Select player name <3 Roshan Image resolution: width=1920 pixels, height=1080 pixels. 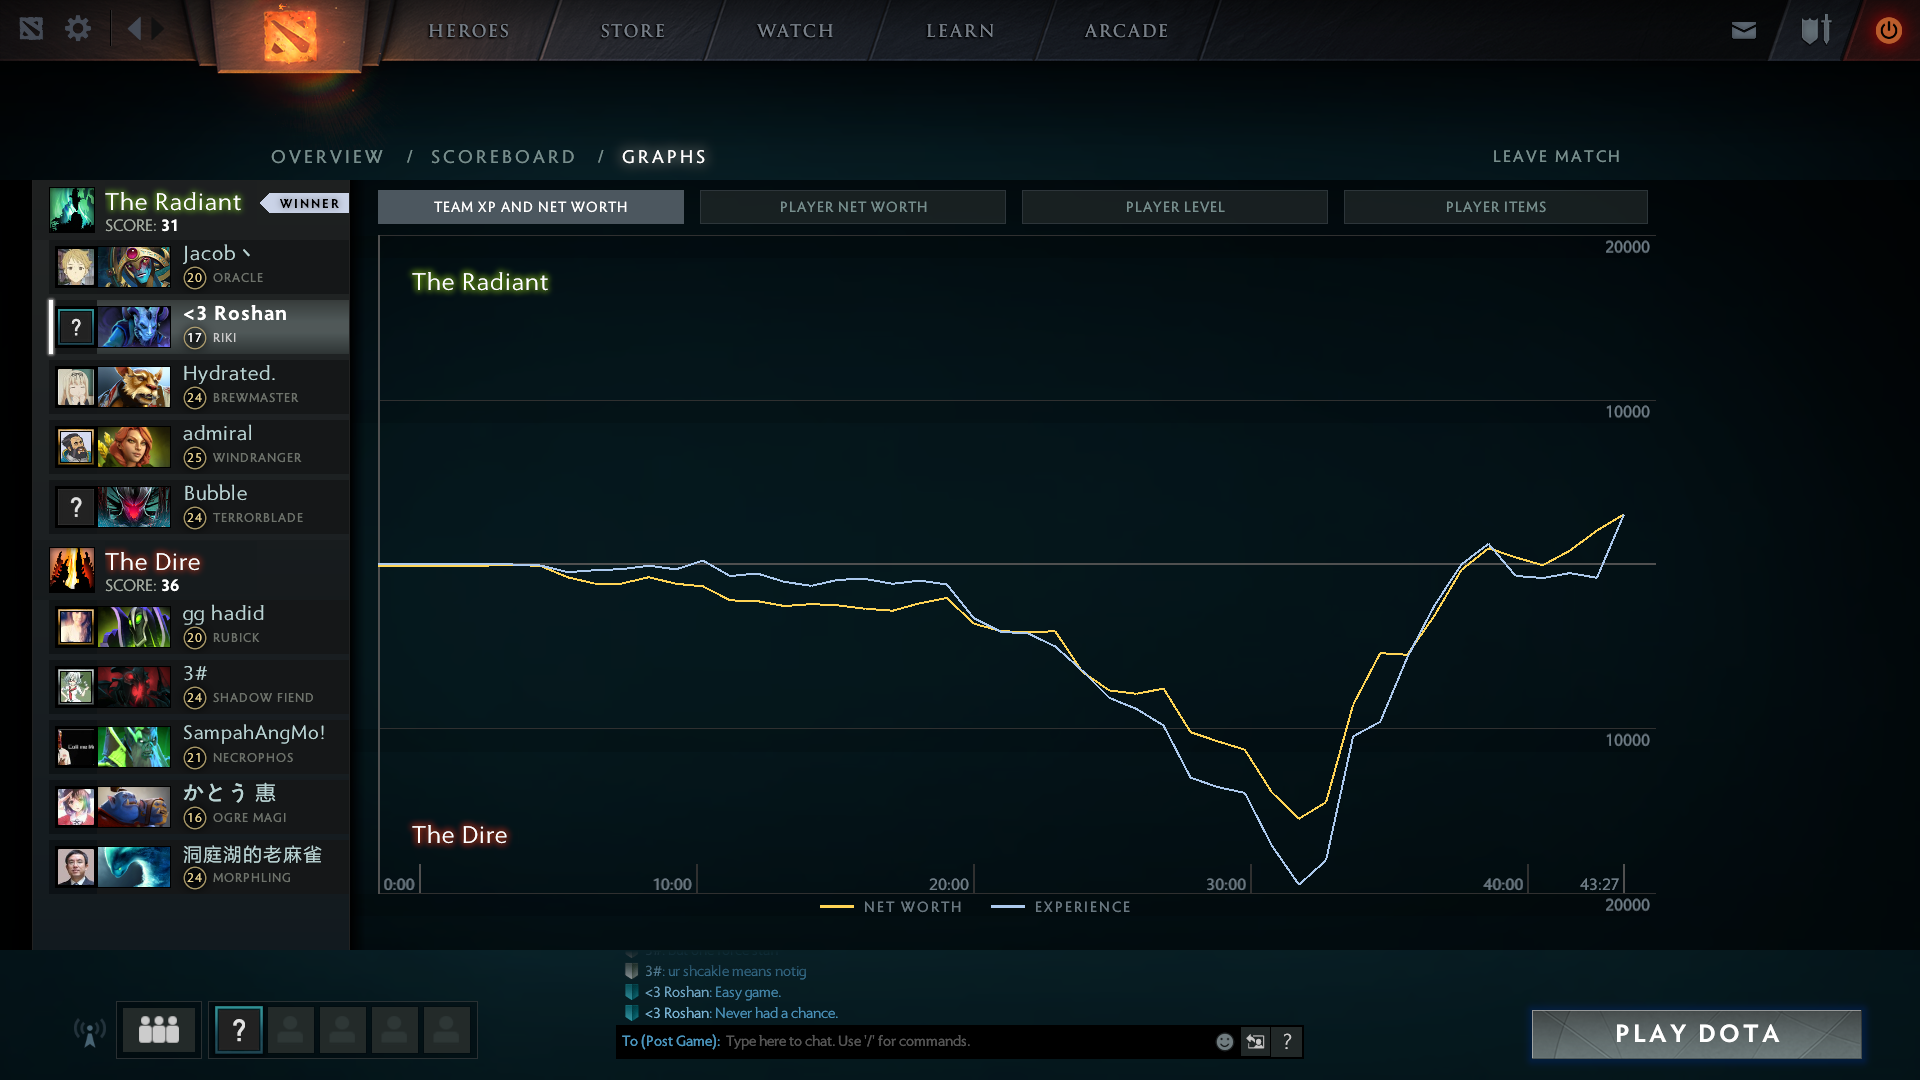[235, 313]
